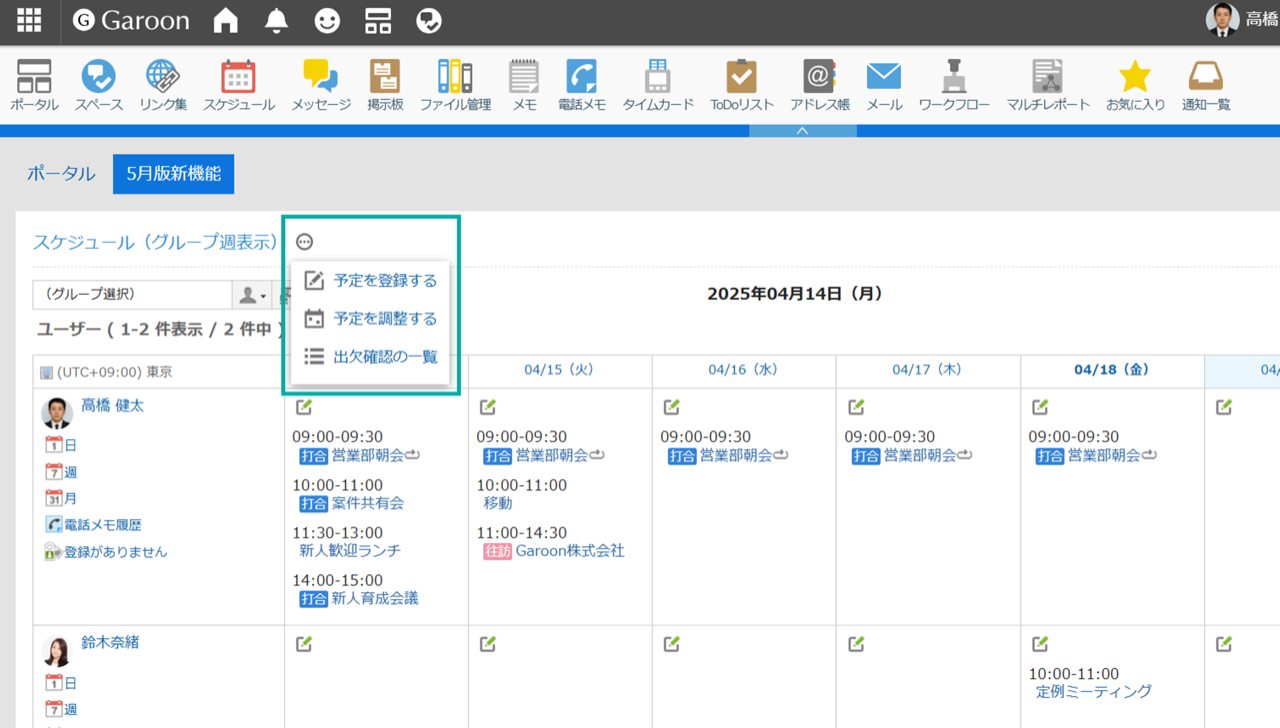Add appointment for 鈴木奈緒 on 04/15
1280x728 pixels.
(488, 644)
